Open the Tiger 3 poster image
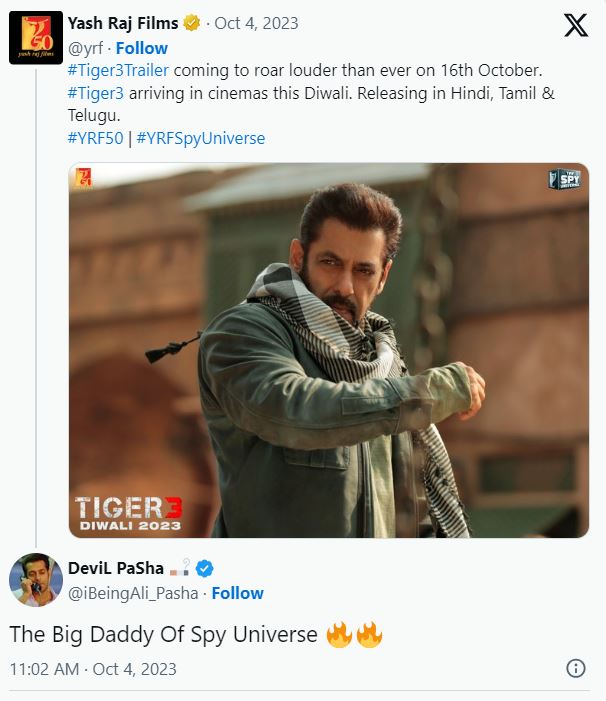This screenshot has height=701, width=606. point(328,350)
